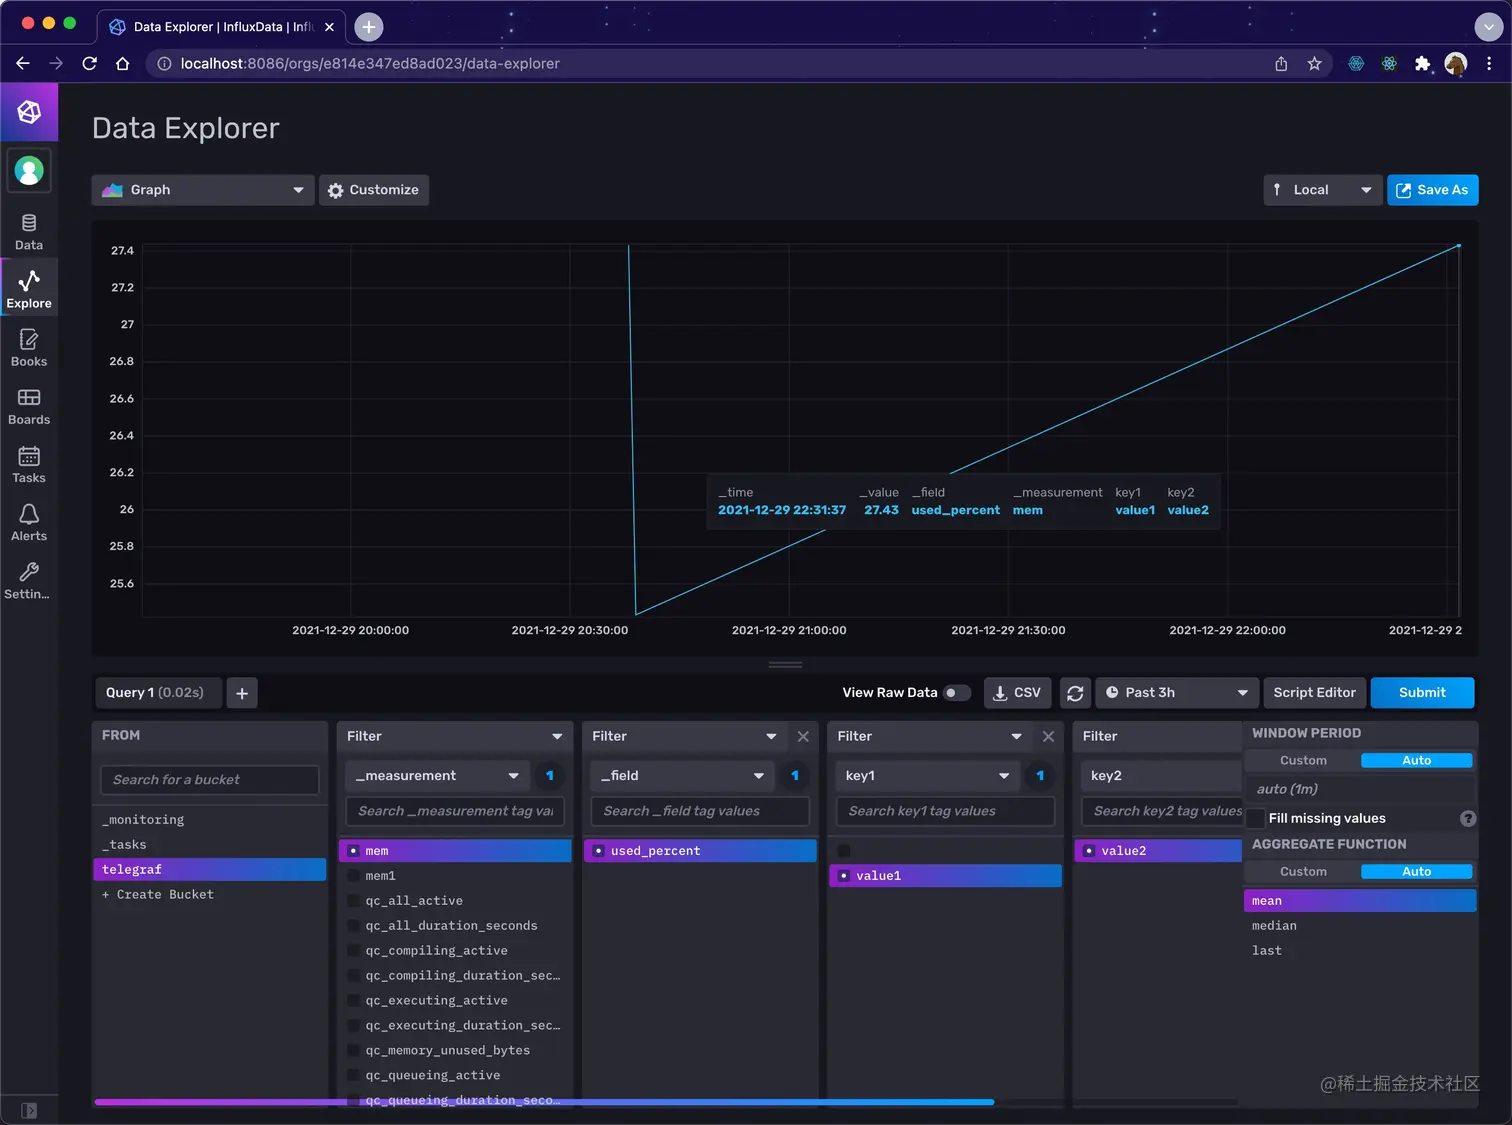Expand sidebar with bottom toggle icon
This screenshot has width=1512, height=1125.
[x=29, y=1110]
